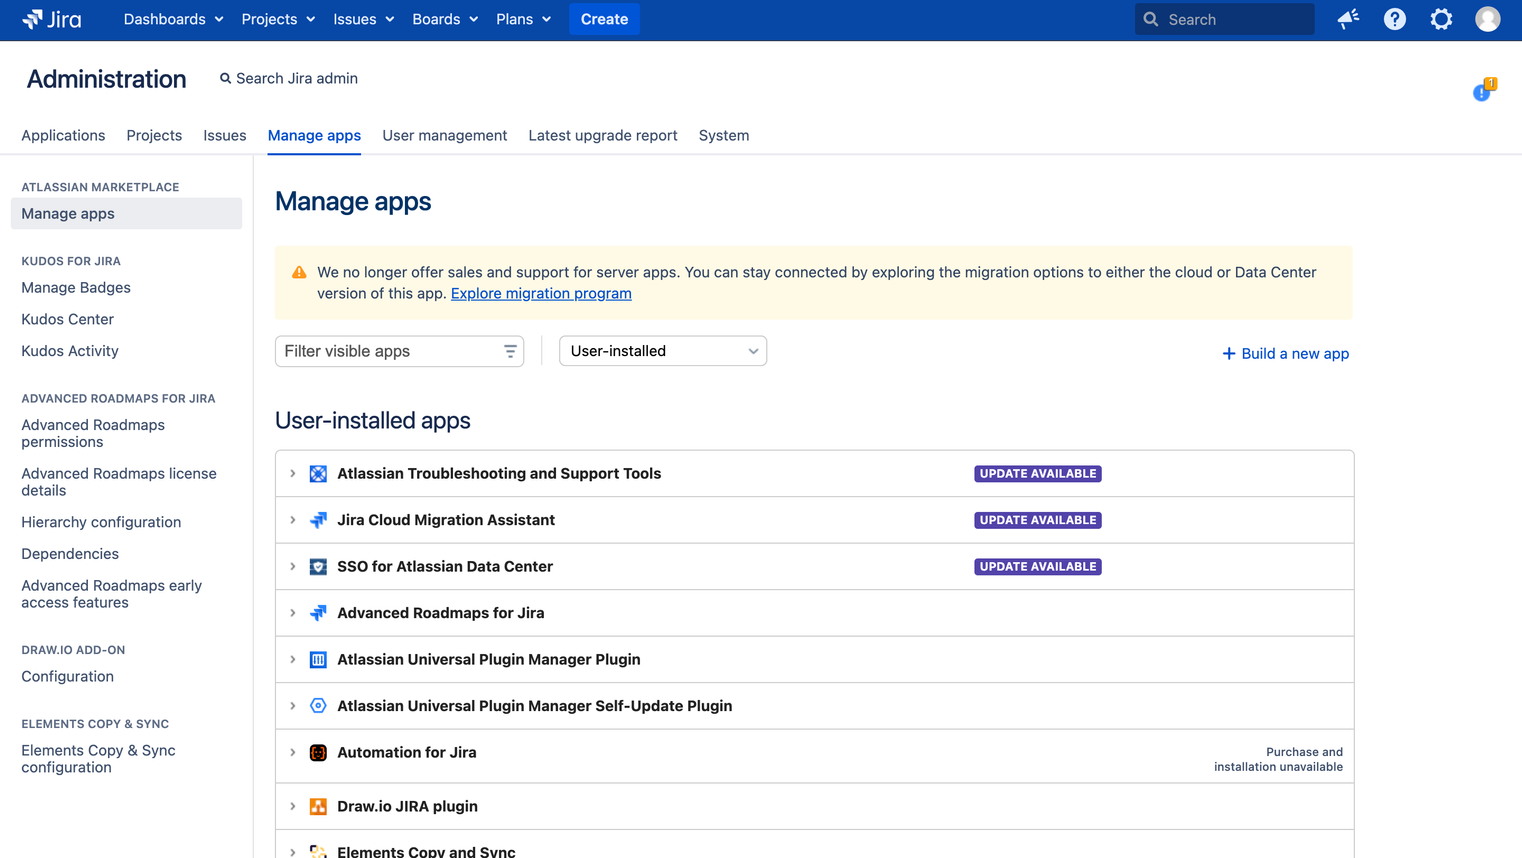Open the user profile avatar menu
Screen dimensions: 1522x858
pos(1487,19)
